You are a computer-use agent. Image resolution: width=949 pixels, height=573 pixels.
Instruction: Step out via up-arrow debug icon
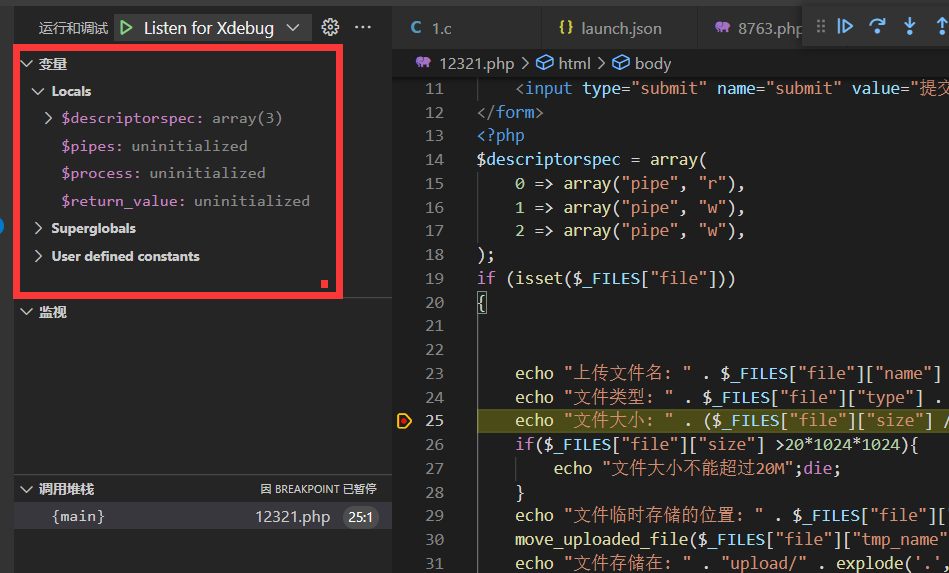(x=942, y=26)
